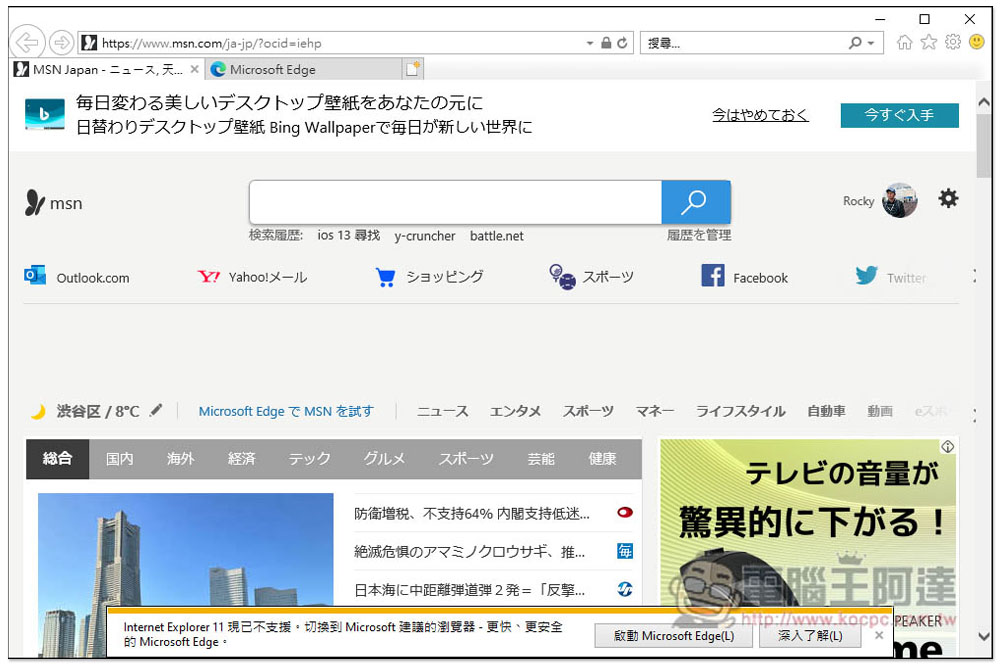View the security lock icon in address bar

tap(606, 43)
